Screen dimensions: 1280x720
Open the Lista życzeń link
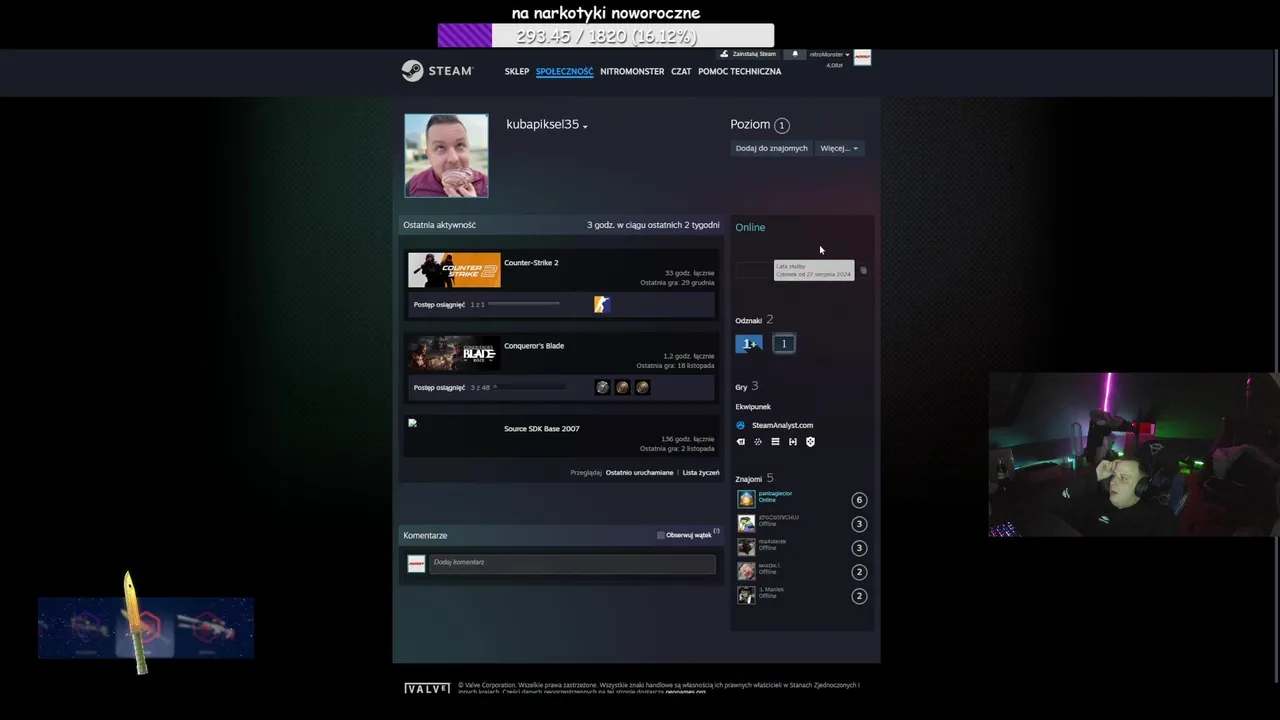701,472
